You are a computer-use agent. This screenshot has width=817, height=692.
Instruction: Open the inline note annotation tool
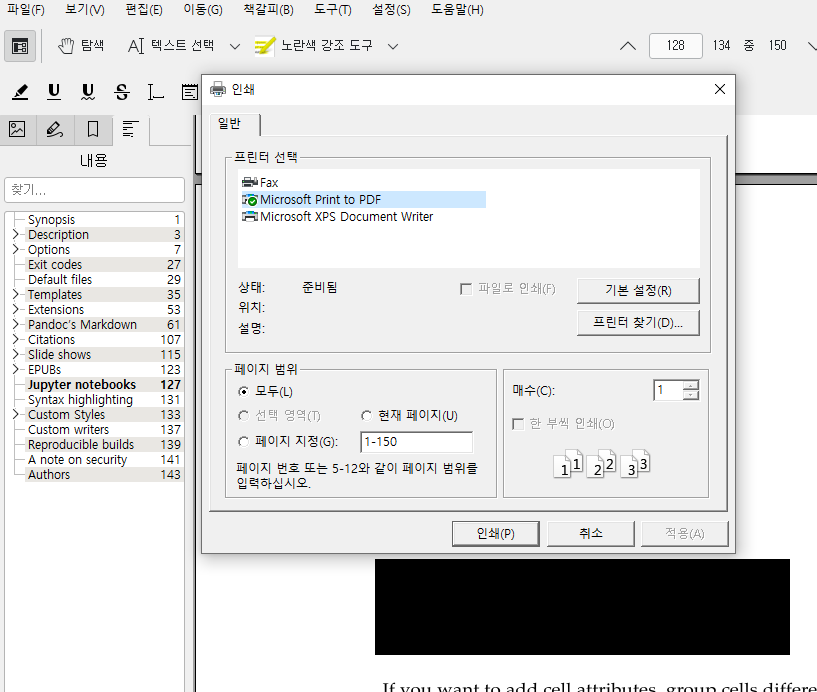point(190,92)
